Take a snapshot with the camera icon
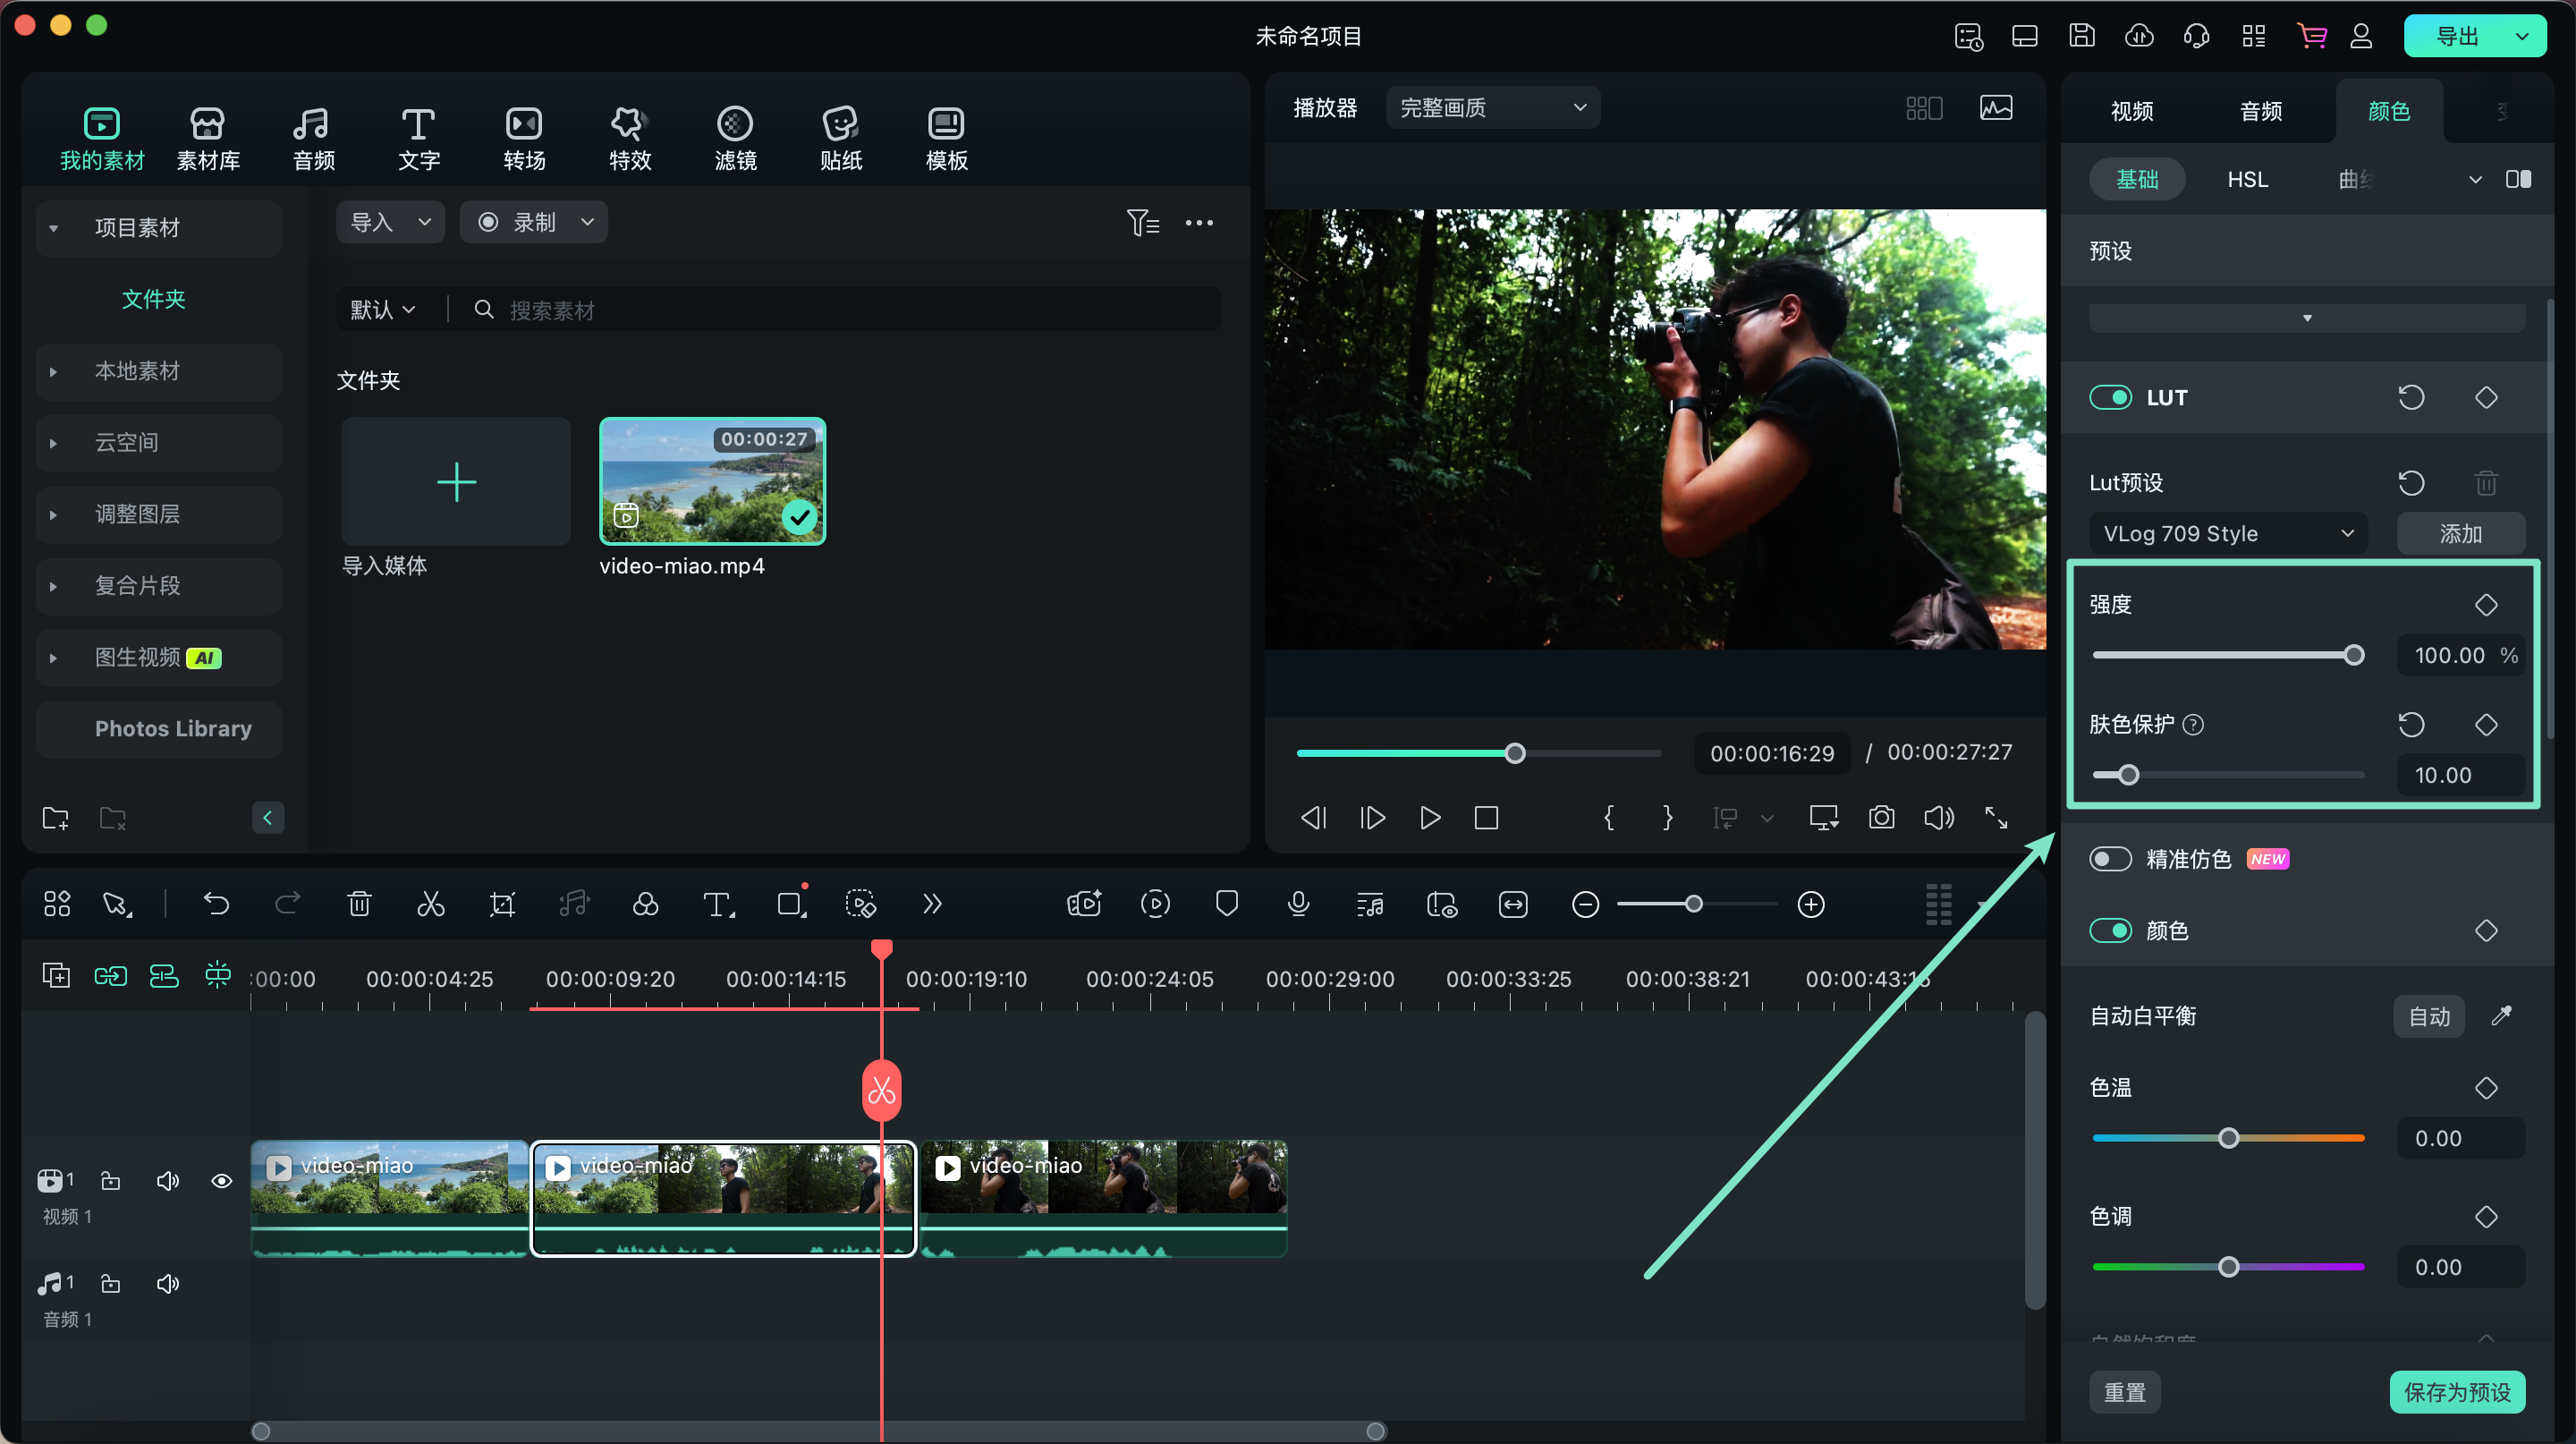The width and height of the screenshot is (2576, 1444). pyautogui.click(x=1881, y=818)
